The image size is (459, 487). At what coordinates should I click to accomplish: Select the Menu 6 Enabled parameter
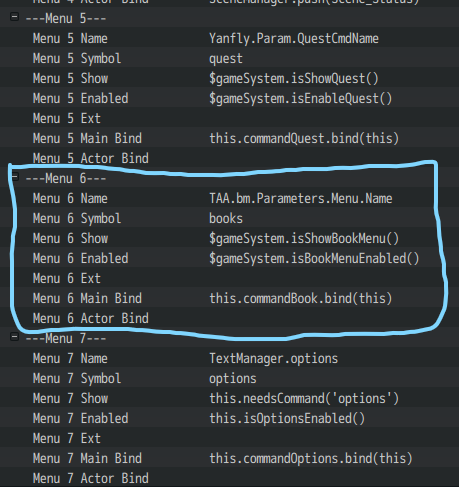(x=80, y=258)
